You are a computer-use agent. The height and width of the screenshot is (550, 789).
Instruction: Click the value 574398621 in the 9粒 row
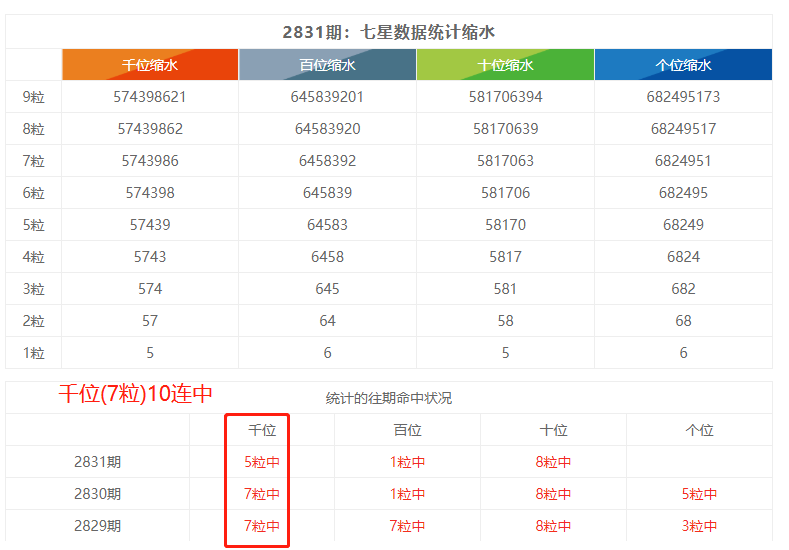tap(150, 97)
